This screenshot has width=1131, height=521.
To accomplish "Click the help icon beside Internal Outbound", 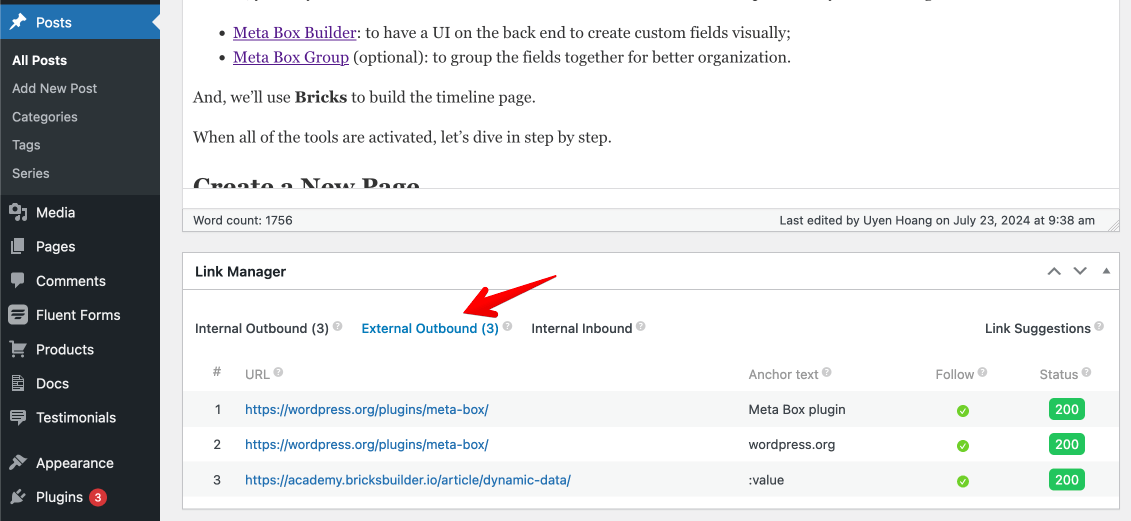I will pyautogui.click(x=338, y=326).
